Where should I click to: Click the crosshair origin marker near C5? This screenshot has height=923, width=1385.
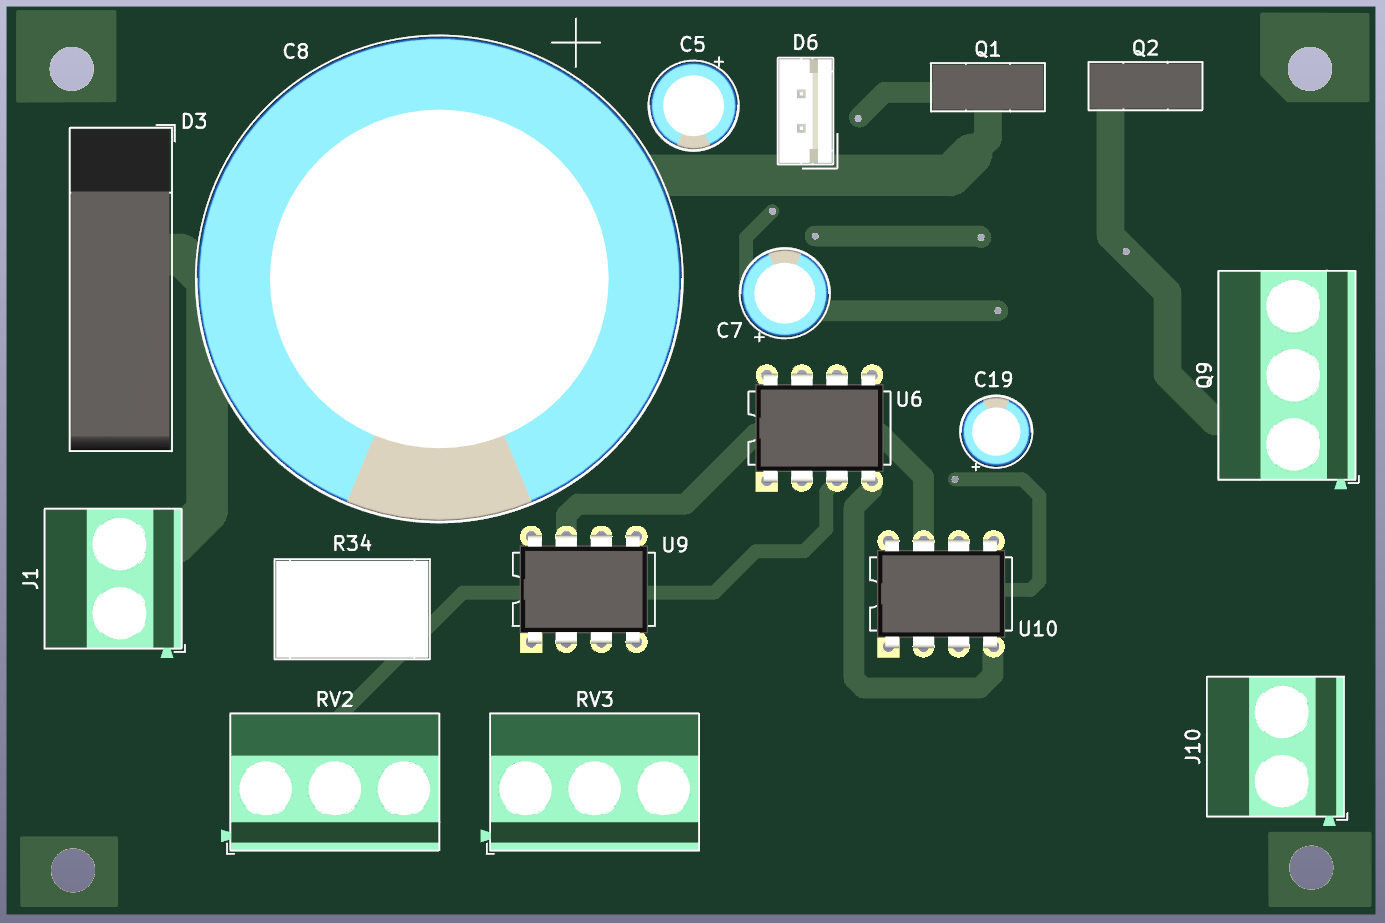pos(576,43)
